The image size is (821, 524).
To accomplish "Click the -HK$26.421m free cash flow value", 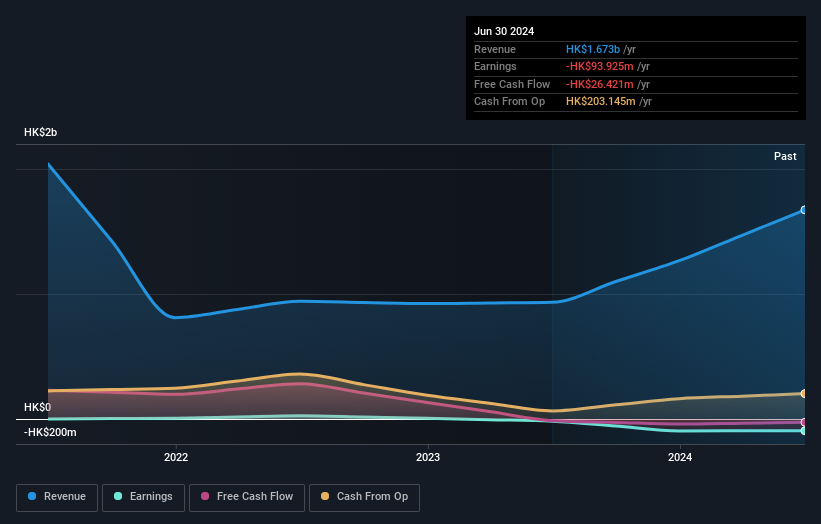I will (600, 84).
